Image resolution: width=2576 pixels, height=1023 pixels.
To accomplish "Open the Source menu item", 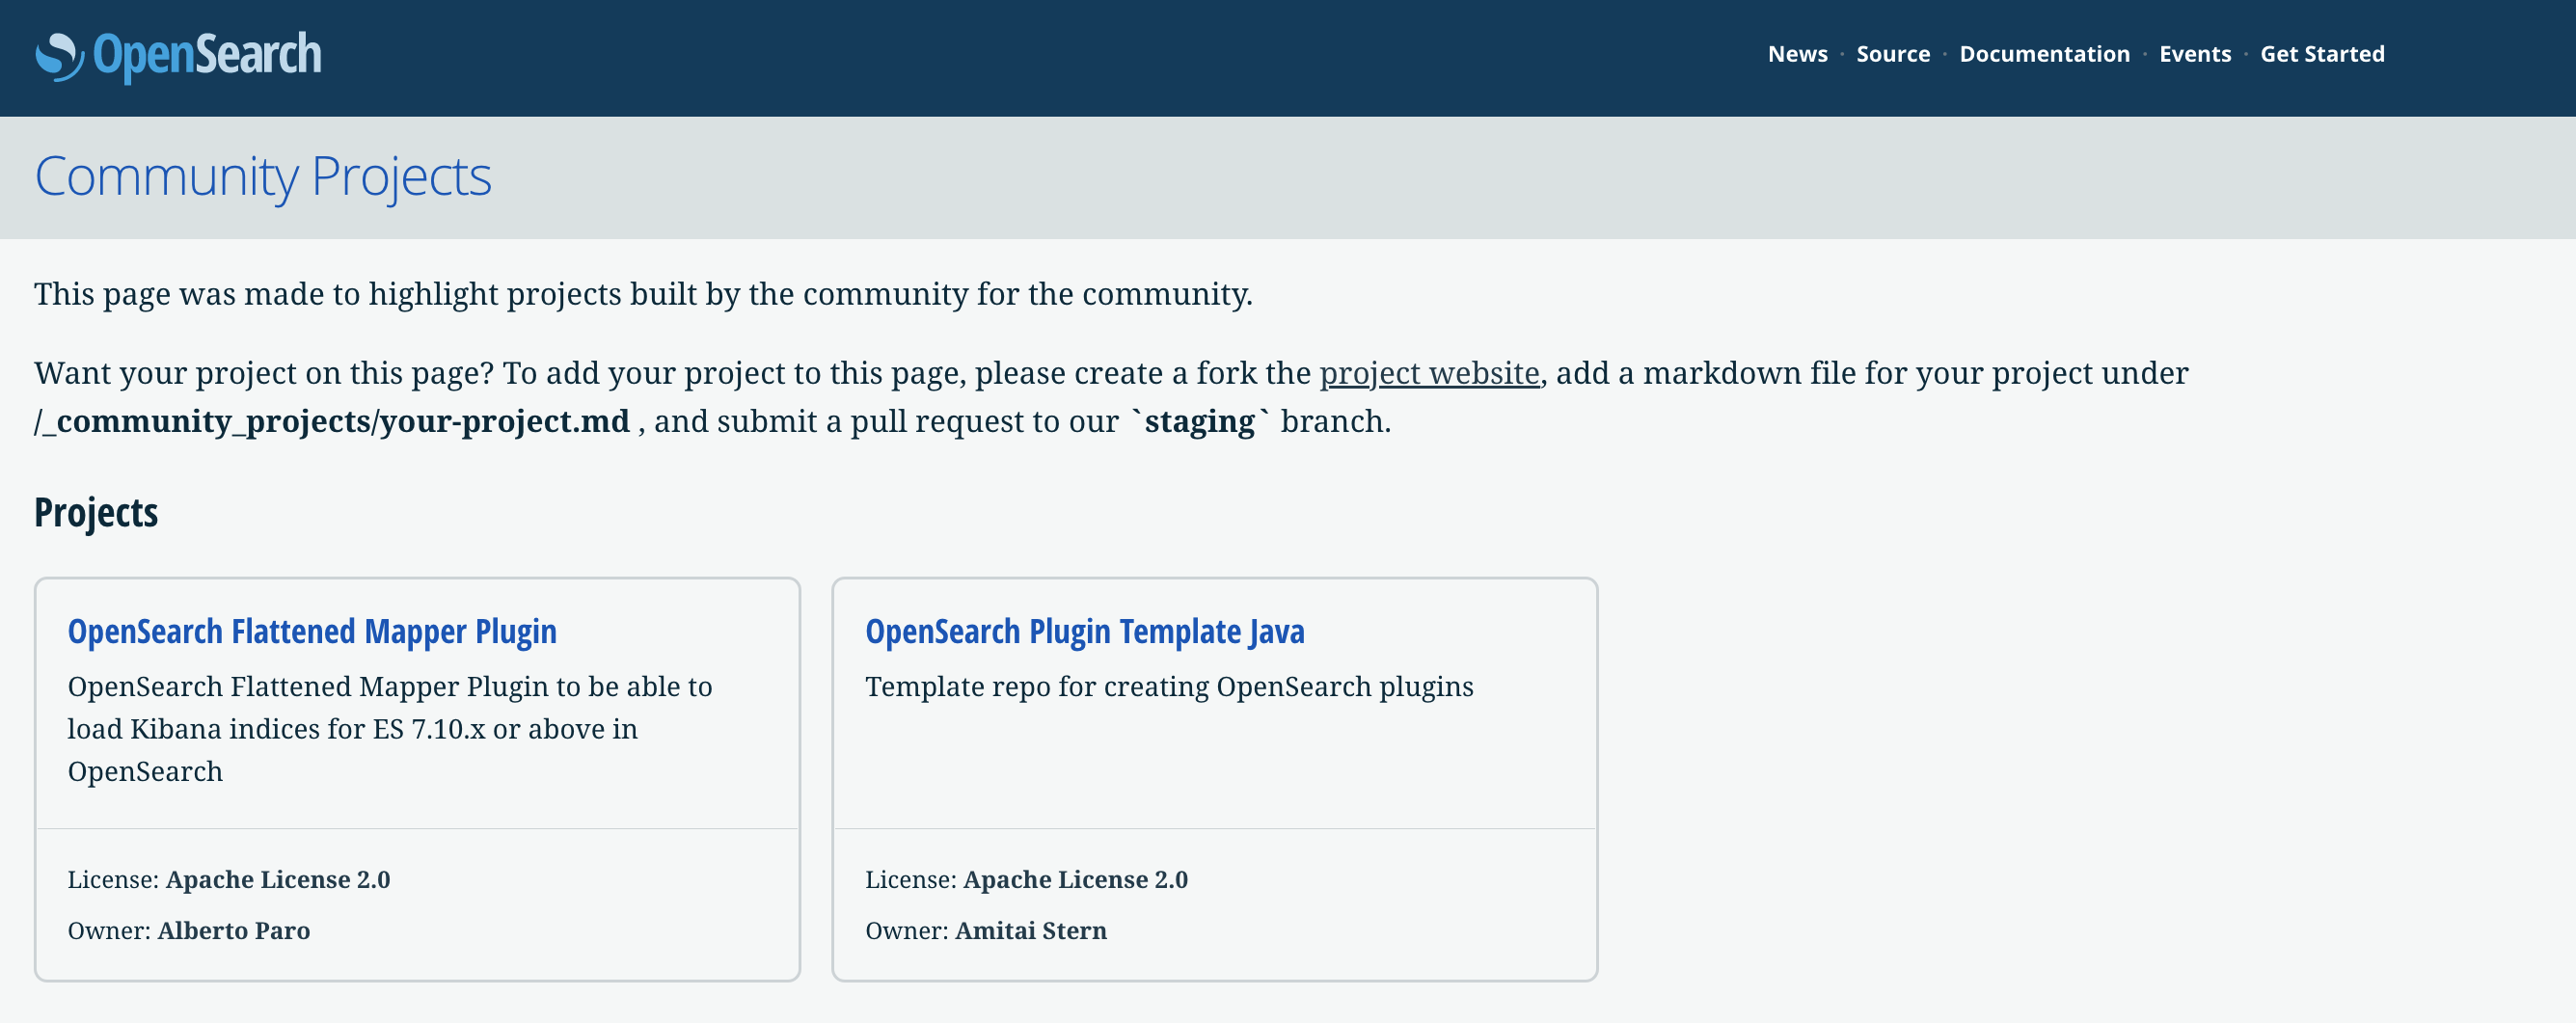I will pos(1893,54).
